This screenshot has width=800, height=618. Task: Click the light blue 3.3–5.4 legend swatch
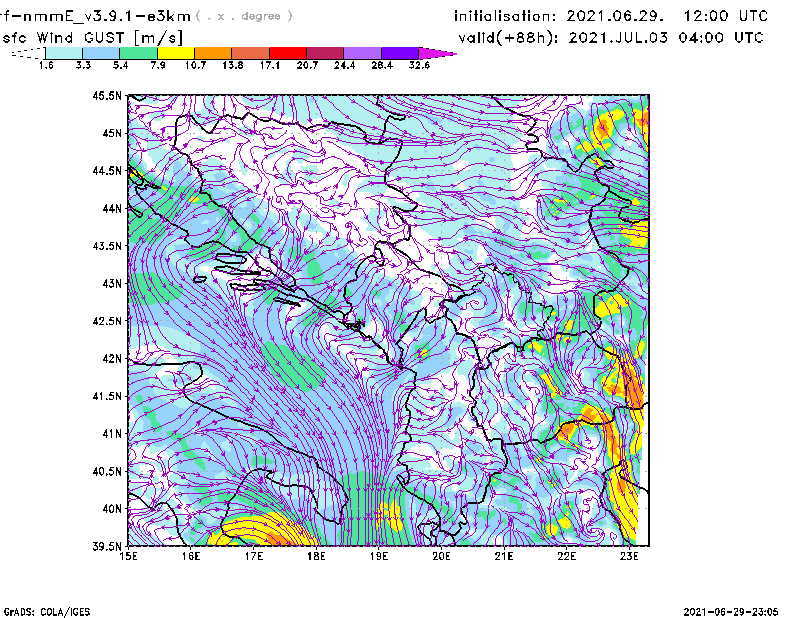pos(101,53)
